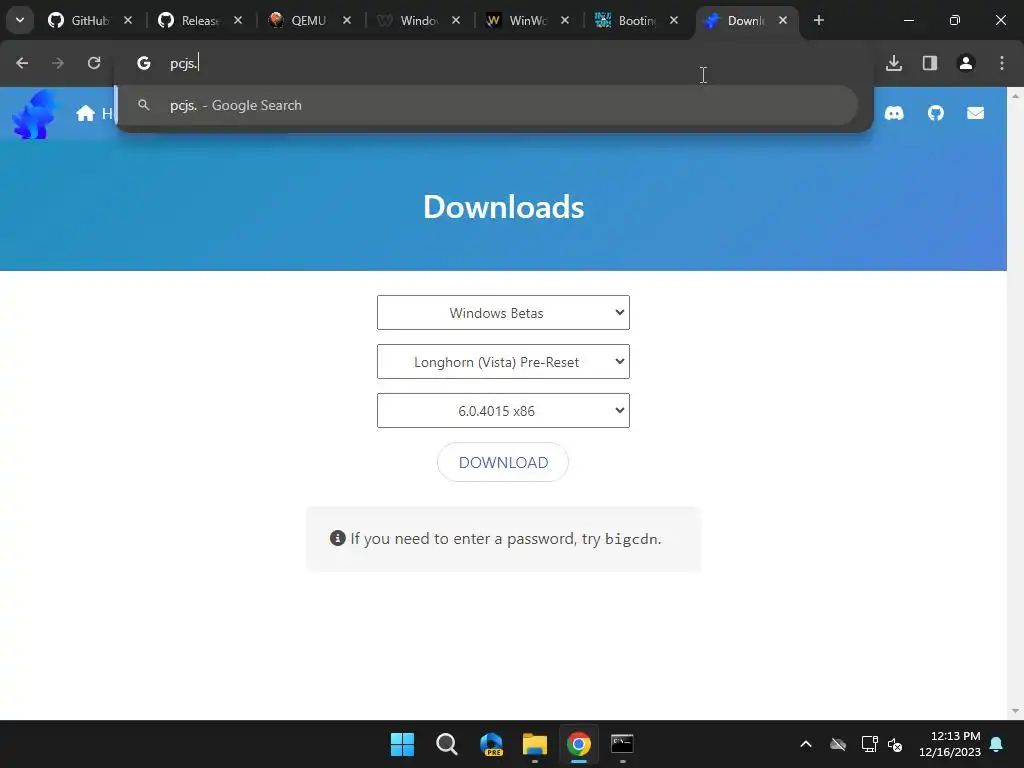Open the terminal app from taskbar
Image resolution: width=1024 pixels, height=768 pixels.
coord(622,744)
